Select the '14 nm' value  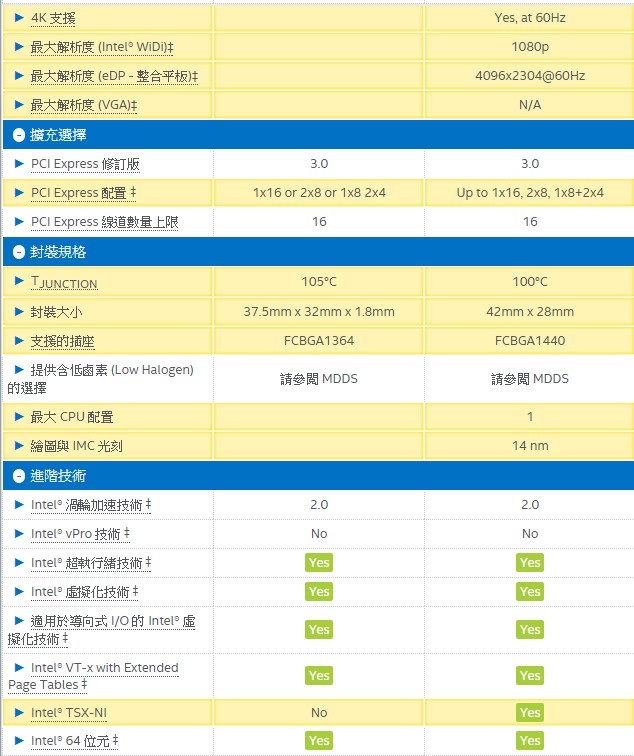pyautogui.click(x=530, y=446)
